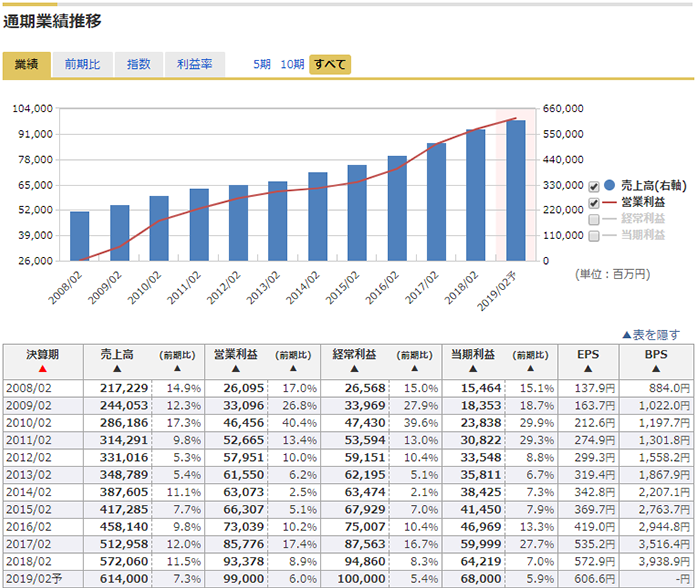Sort by 前期比 arrow next to 売上高
The height and width of the screenshot is (588, 696).
[178, 369]
